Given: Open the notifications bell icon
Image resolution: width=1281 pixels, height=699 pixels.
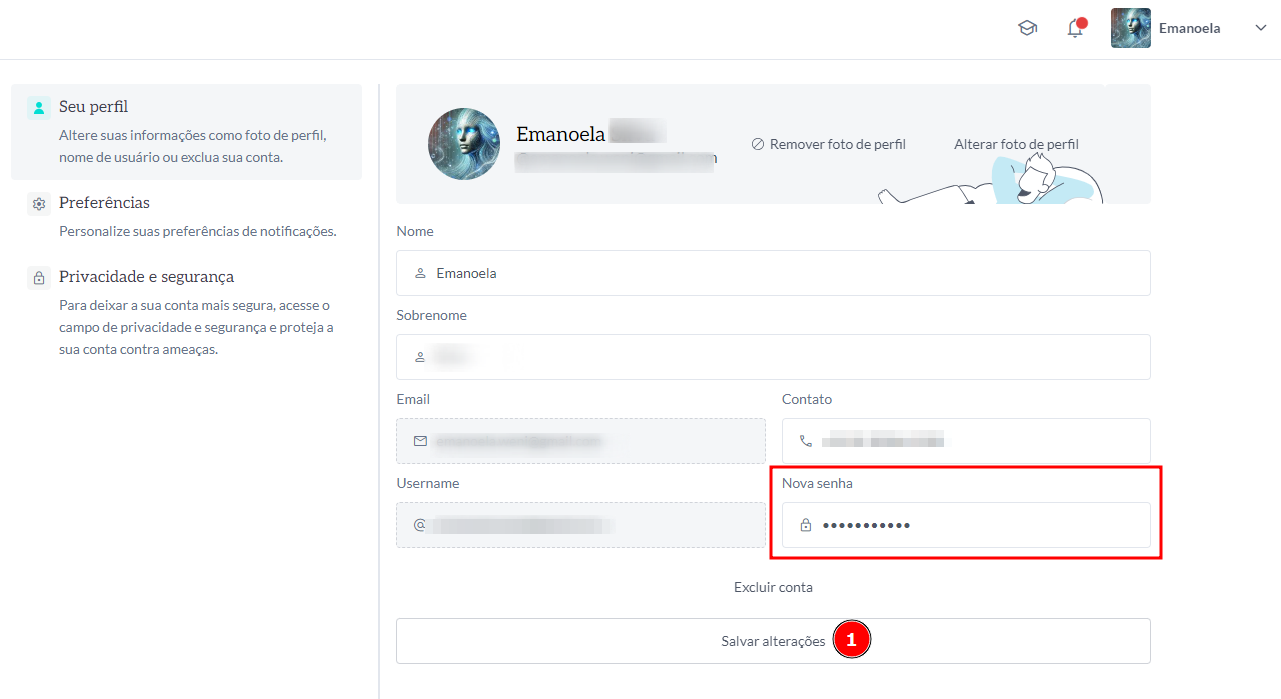Looking at the screenshot, I should 1075,29.
